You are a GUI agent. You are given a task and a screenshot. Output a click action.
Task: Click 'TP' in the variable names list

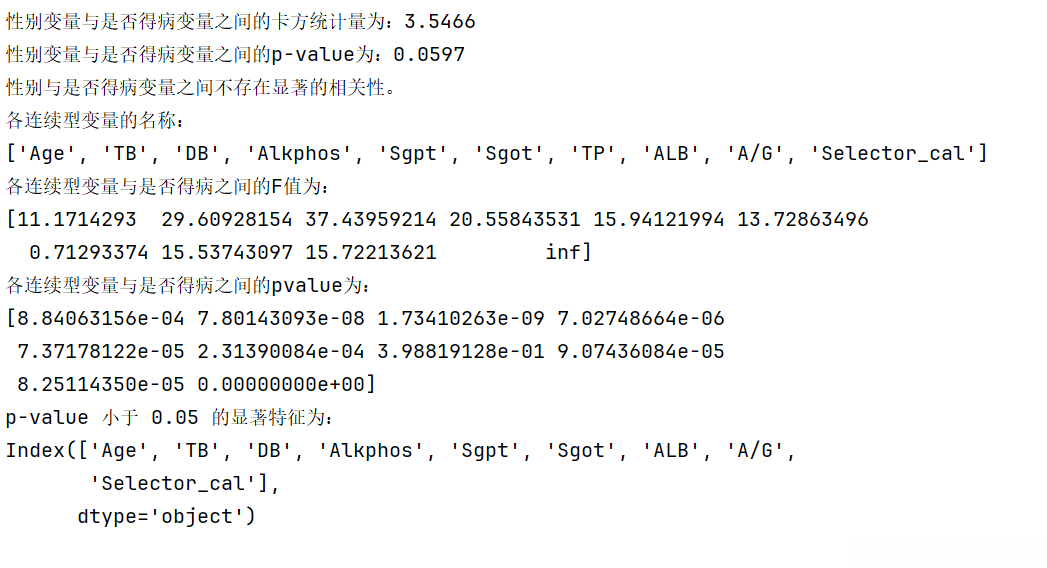point(590,153)
